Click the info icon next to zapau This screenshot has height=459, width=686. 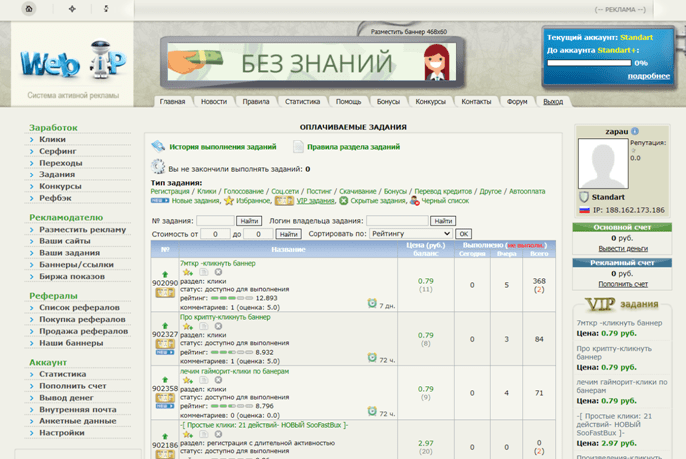pyautogui.click(x=635, y=131)
